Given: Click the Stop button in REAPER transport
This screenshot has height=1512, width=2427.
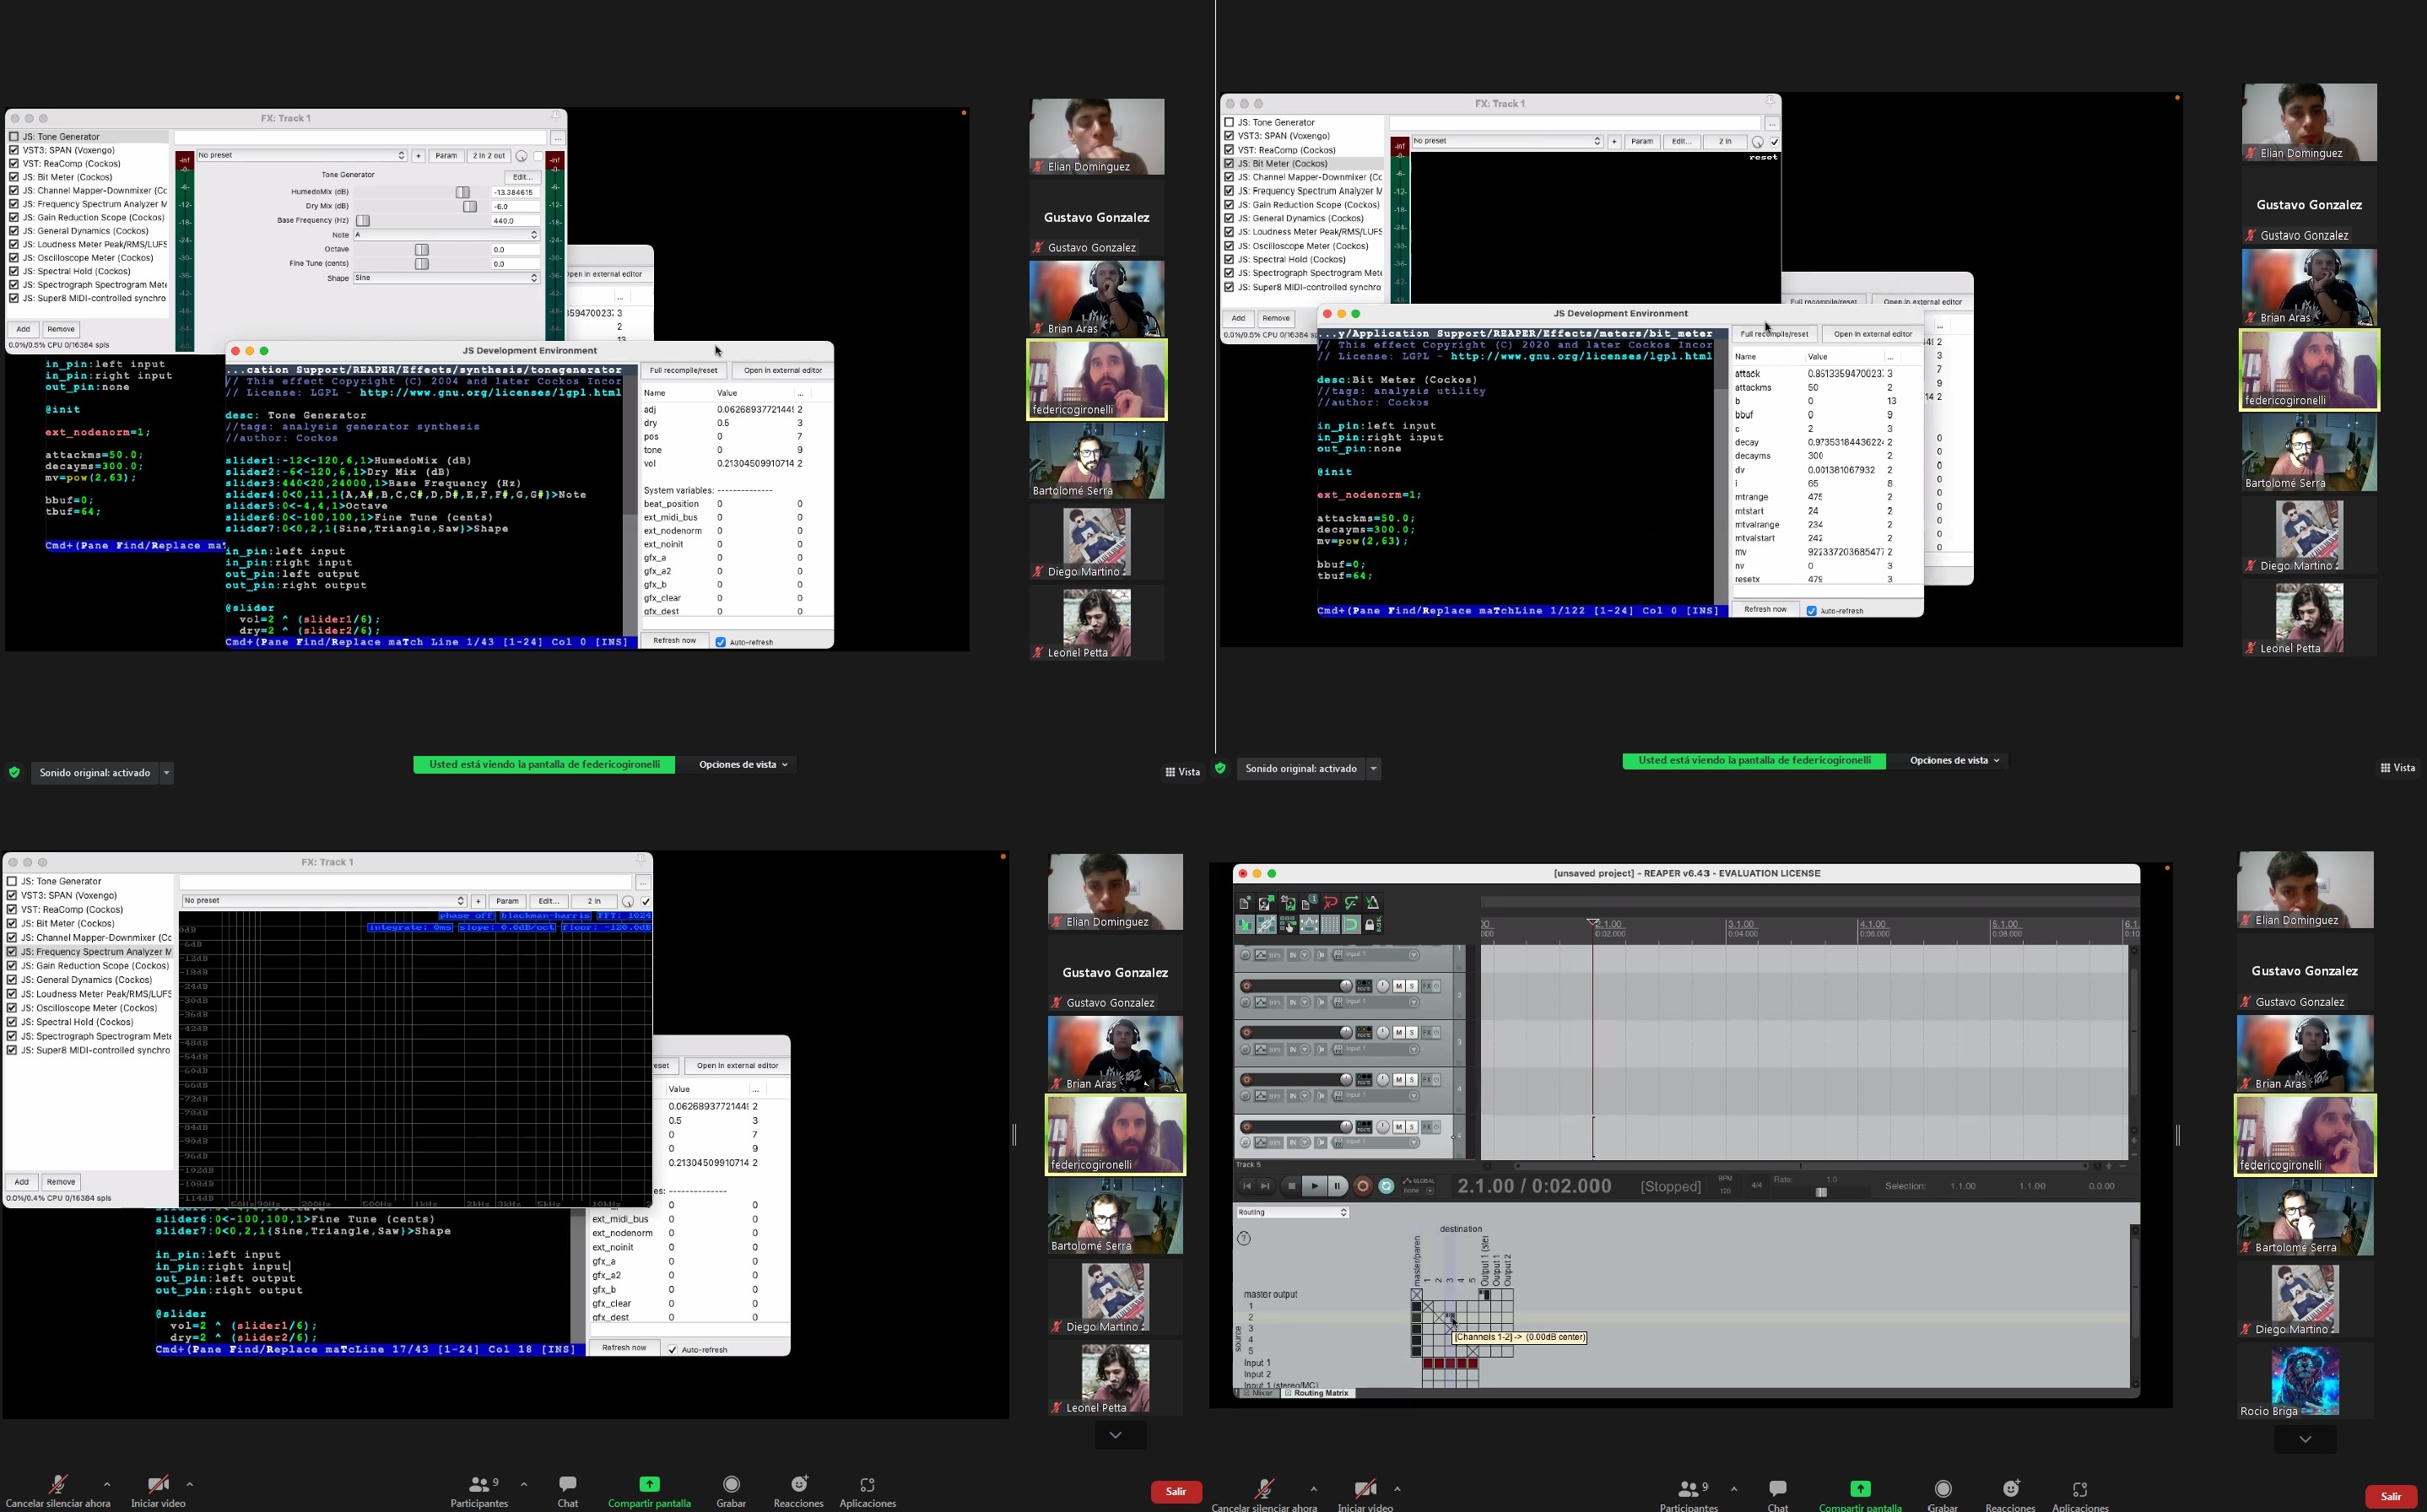Looking at the screenshot, I should point(1291,1186).
